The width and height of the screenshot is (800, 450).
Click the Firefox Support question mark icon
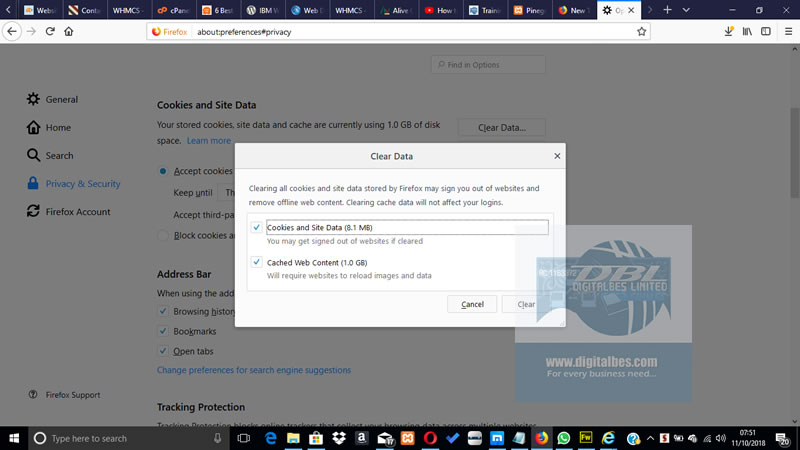pos(33,394)
